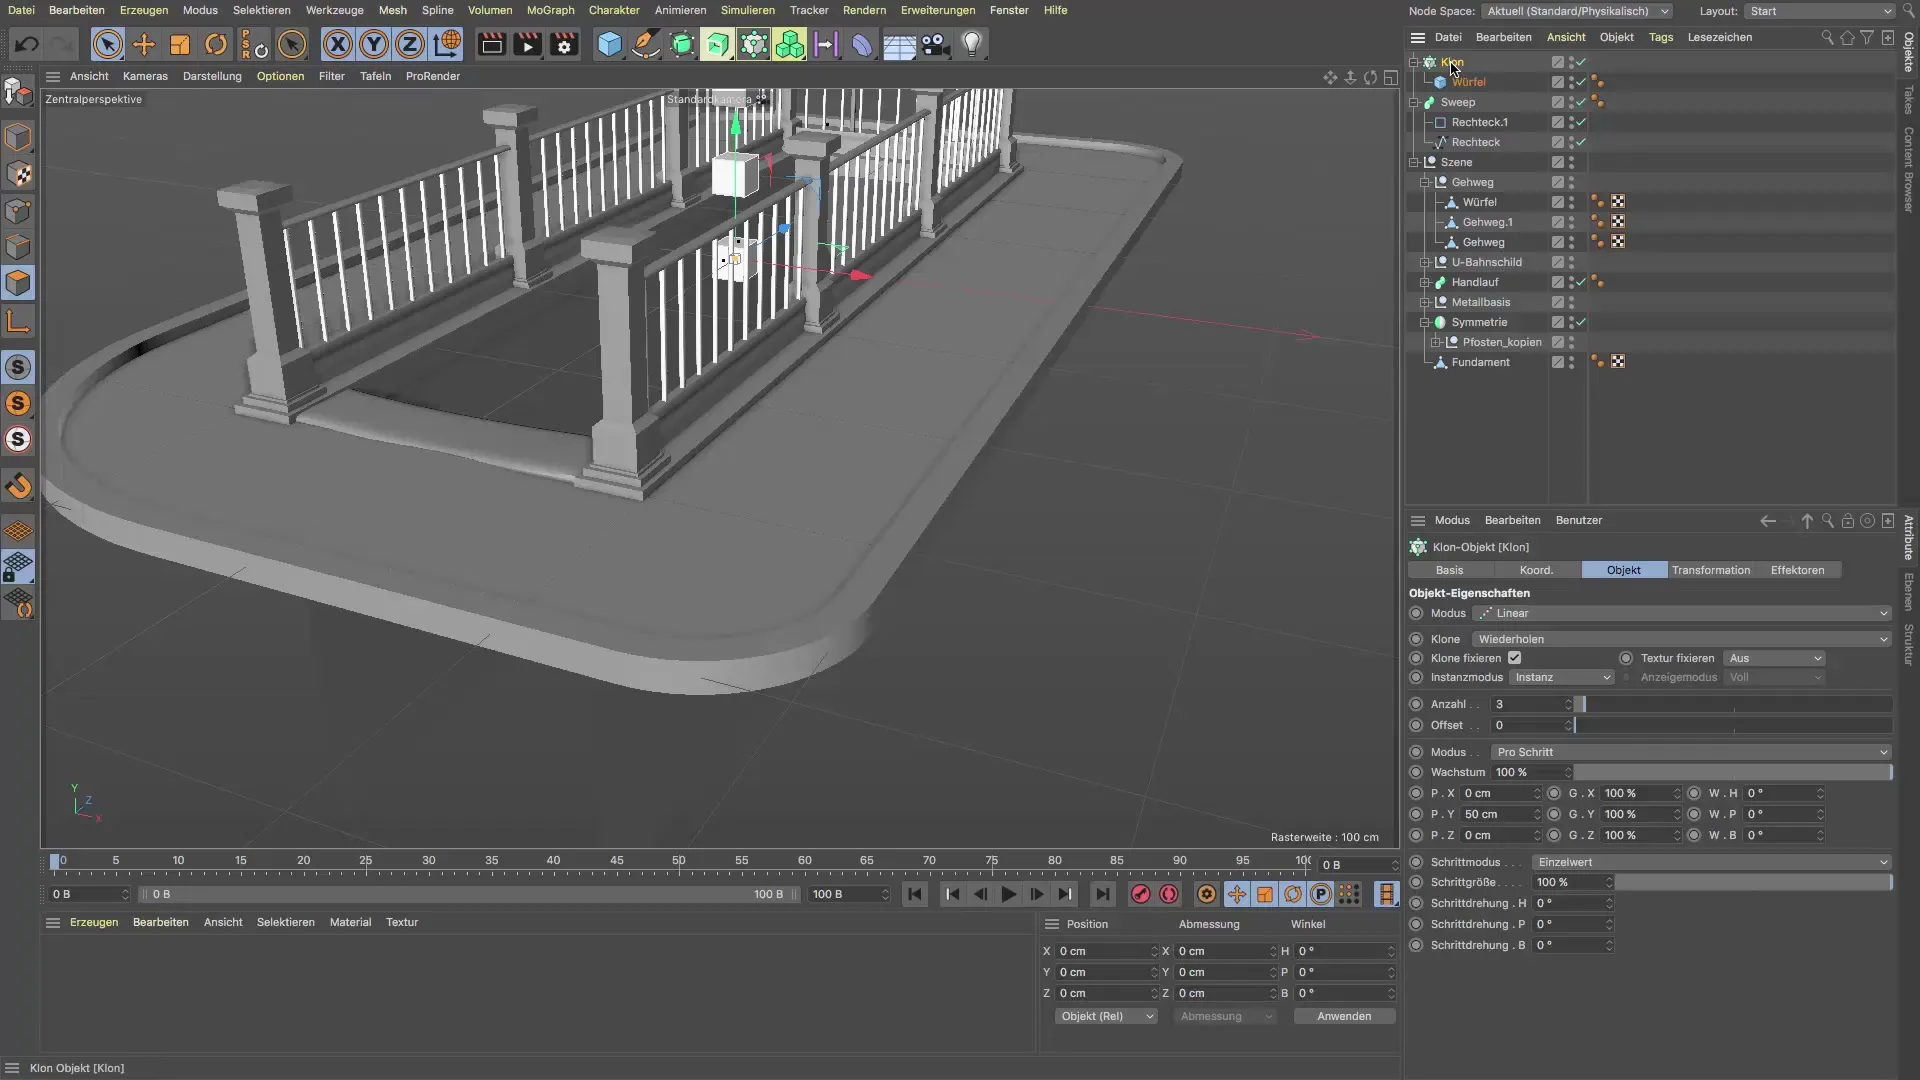Viewport: 1920px width, 1080px height.
Task: Click the MoGraph menu item
Action: 551,11
